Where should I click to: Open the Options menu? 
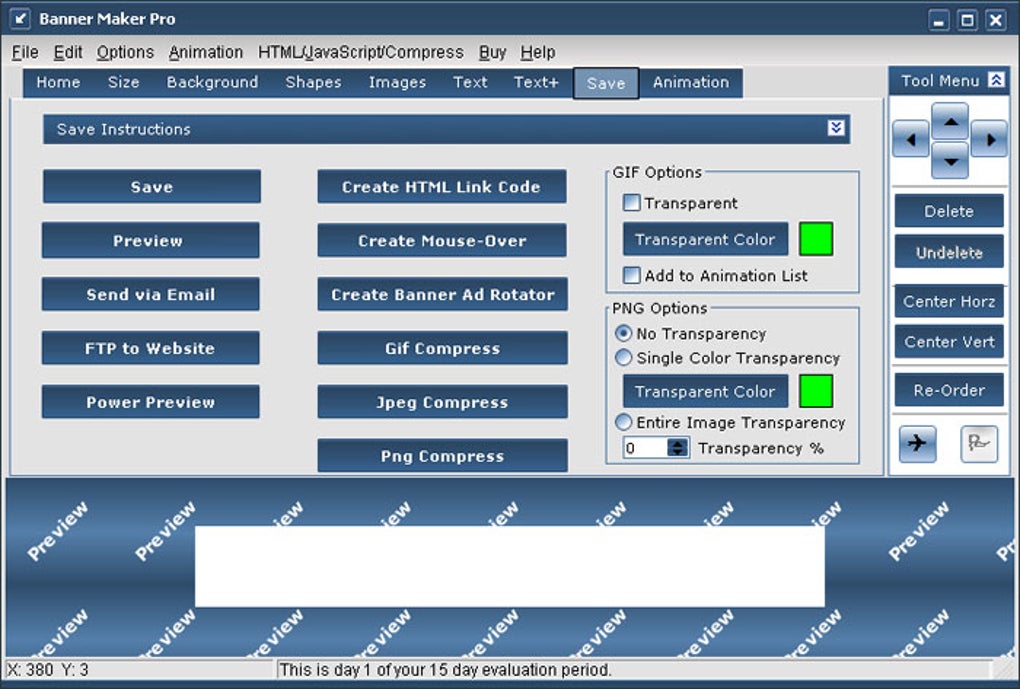[x=126, y=52]
